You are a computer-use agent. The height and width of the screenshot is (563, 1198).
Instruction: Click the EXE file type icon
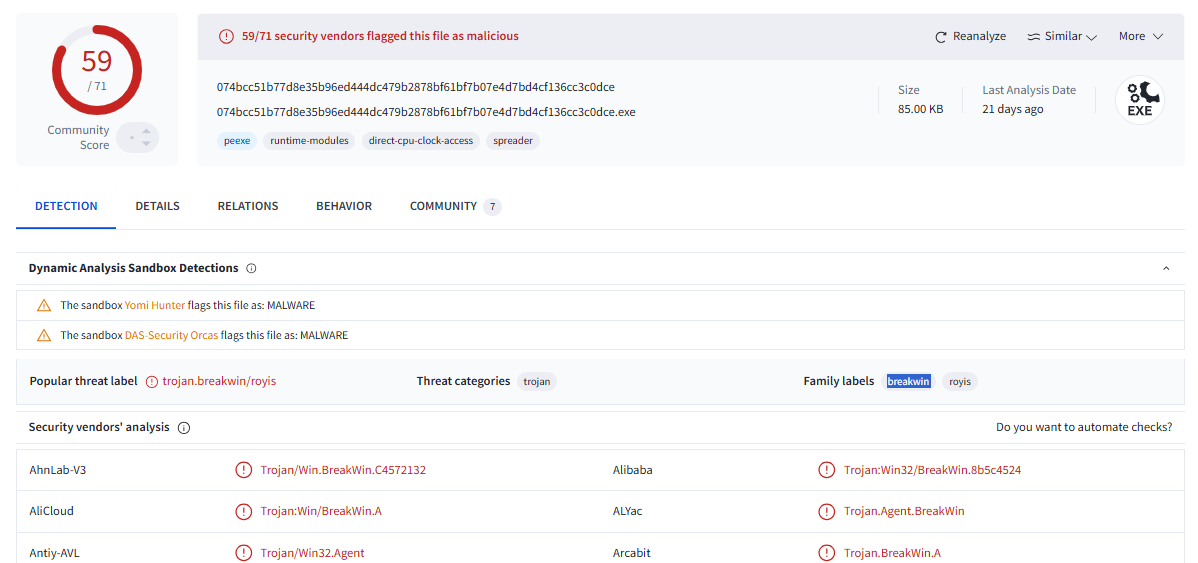pos(1139,99)
